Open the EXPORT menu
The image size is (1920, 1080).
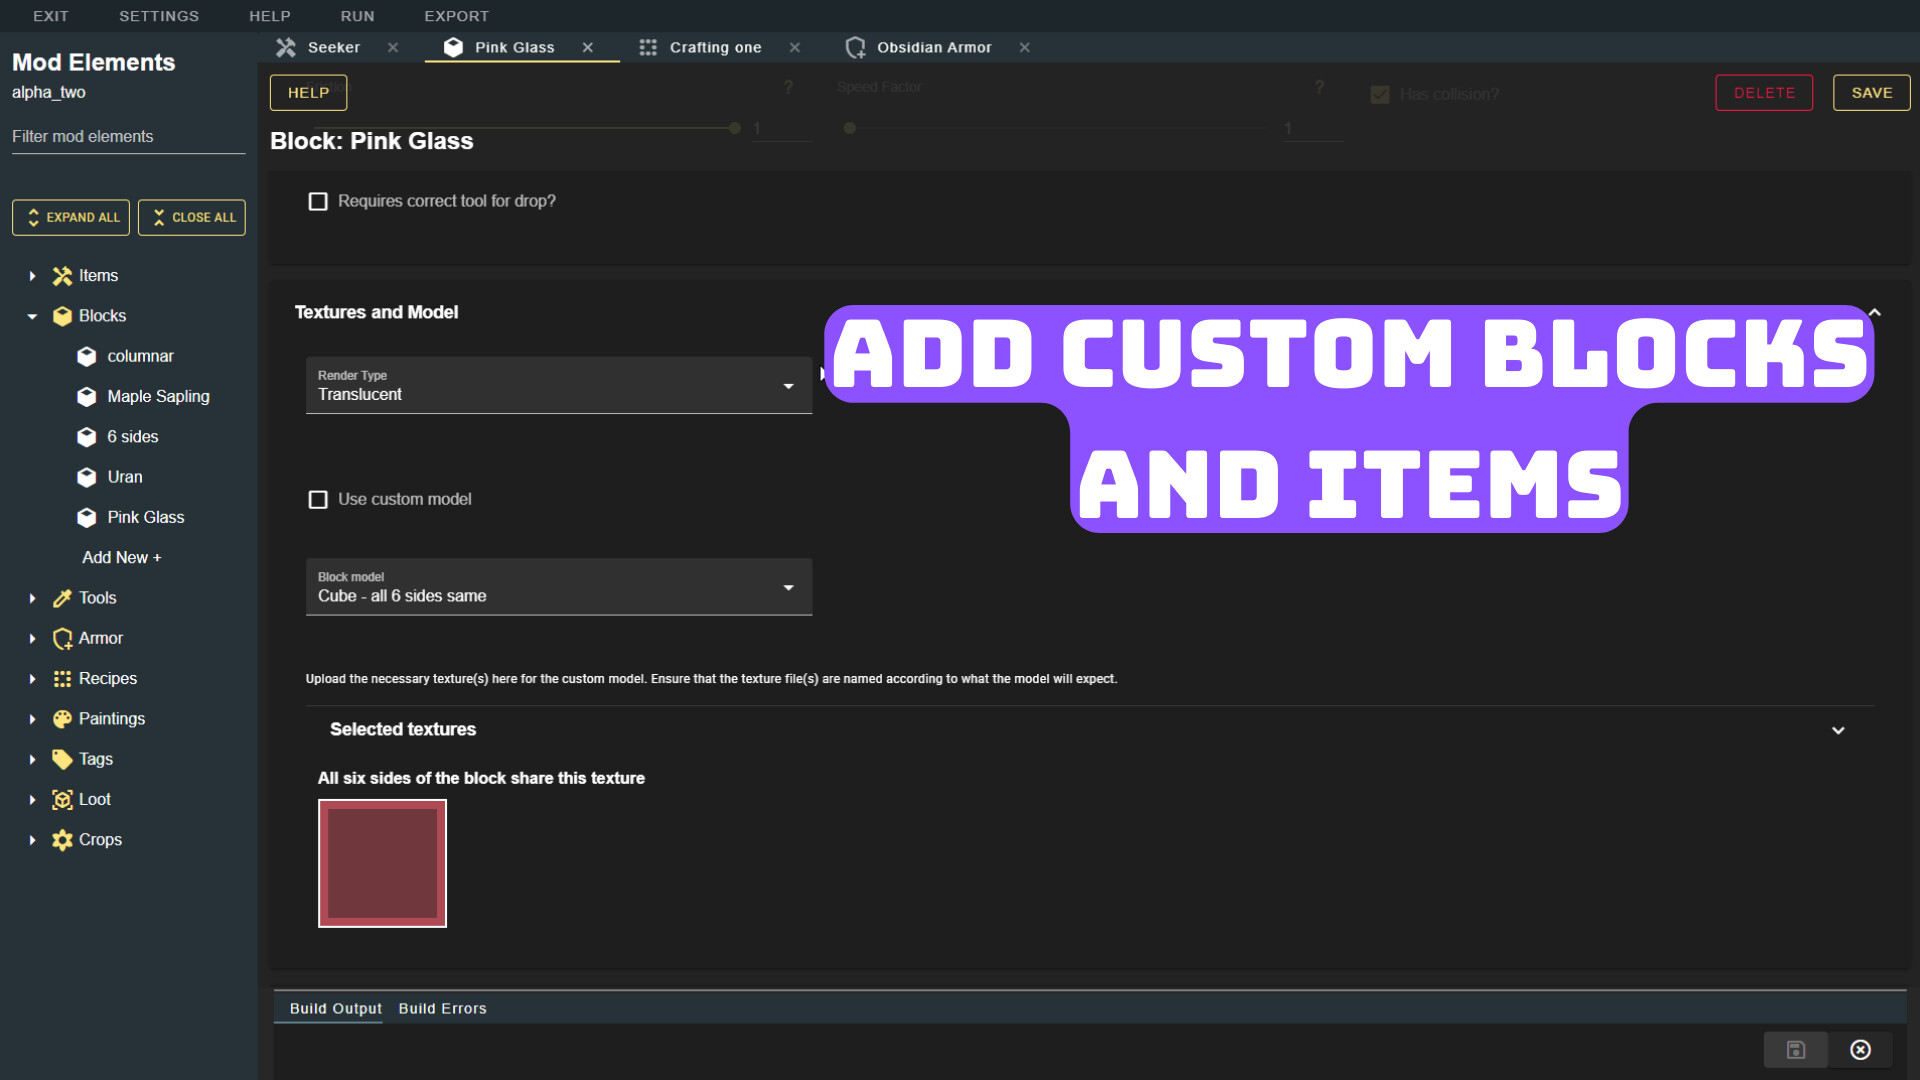(x=456, y=15)
